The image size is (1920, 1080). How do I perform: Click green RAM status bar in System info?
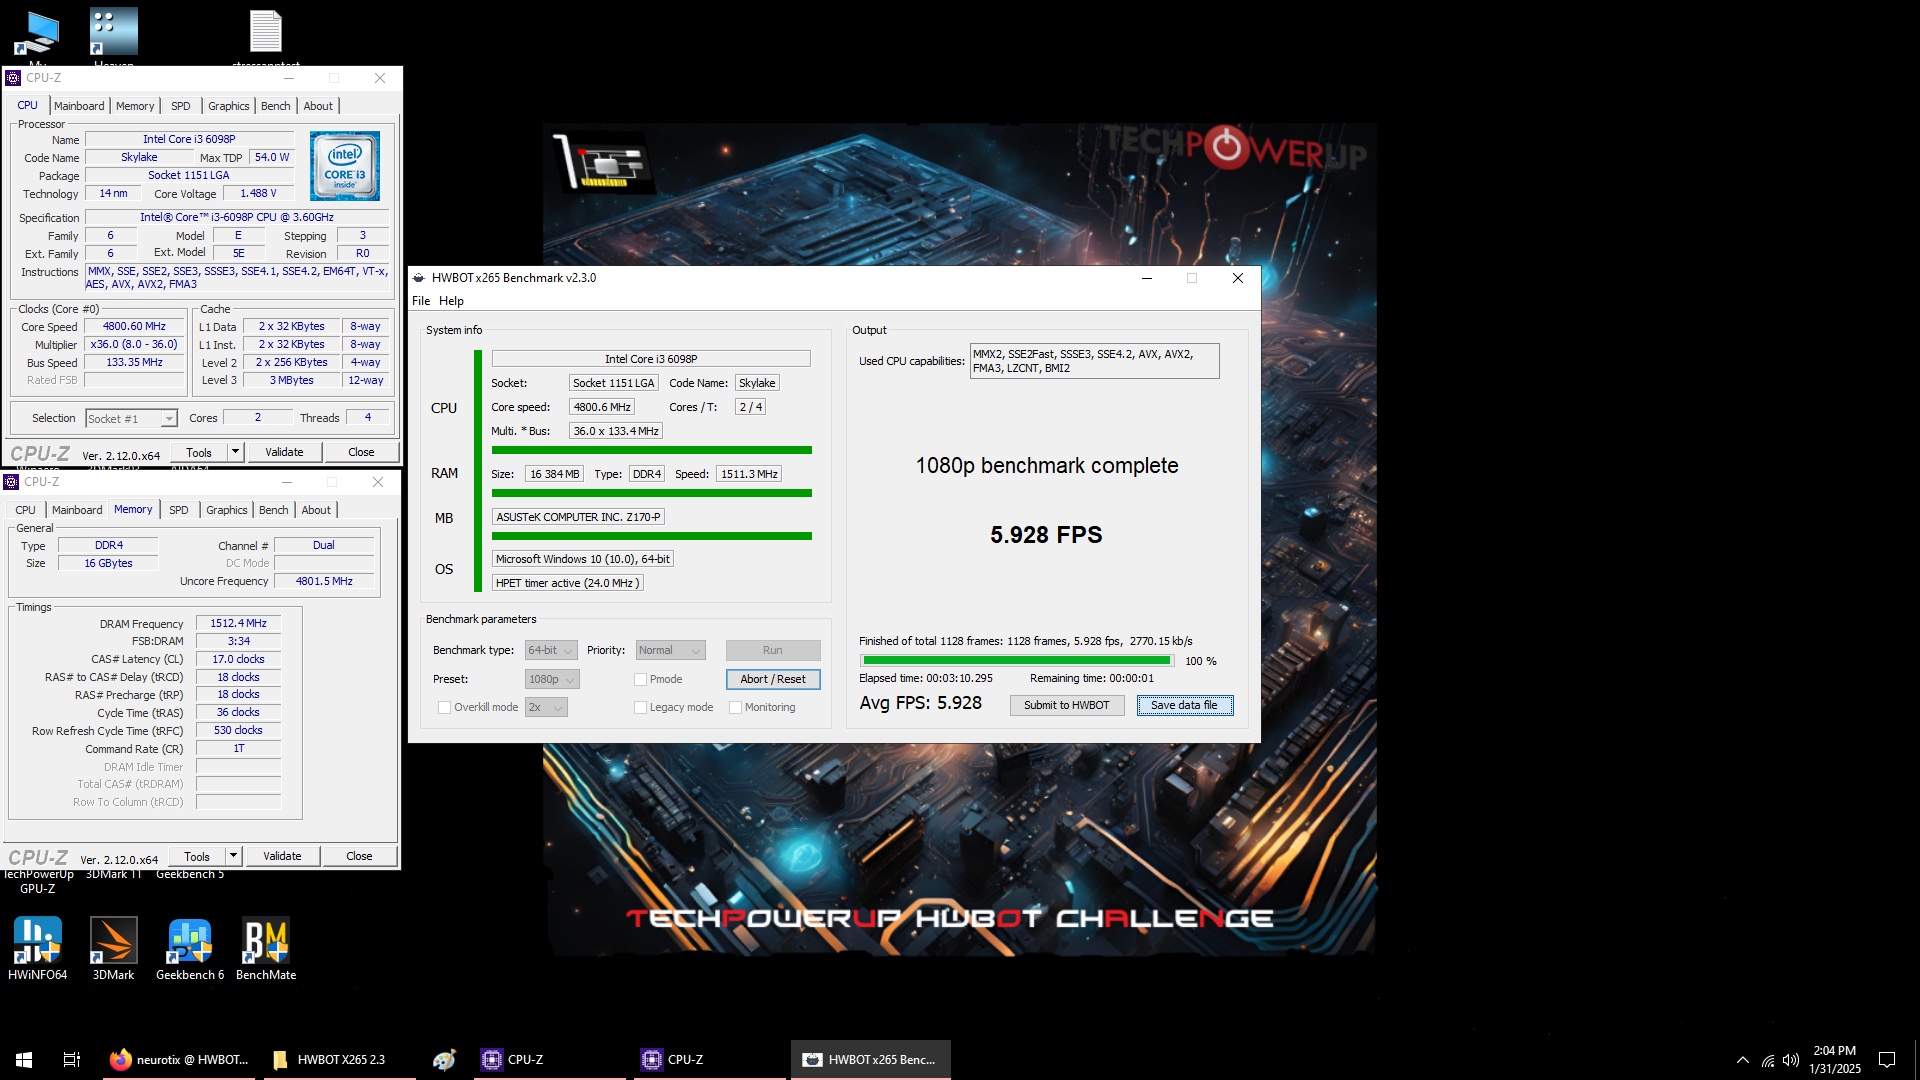(652, 493)
